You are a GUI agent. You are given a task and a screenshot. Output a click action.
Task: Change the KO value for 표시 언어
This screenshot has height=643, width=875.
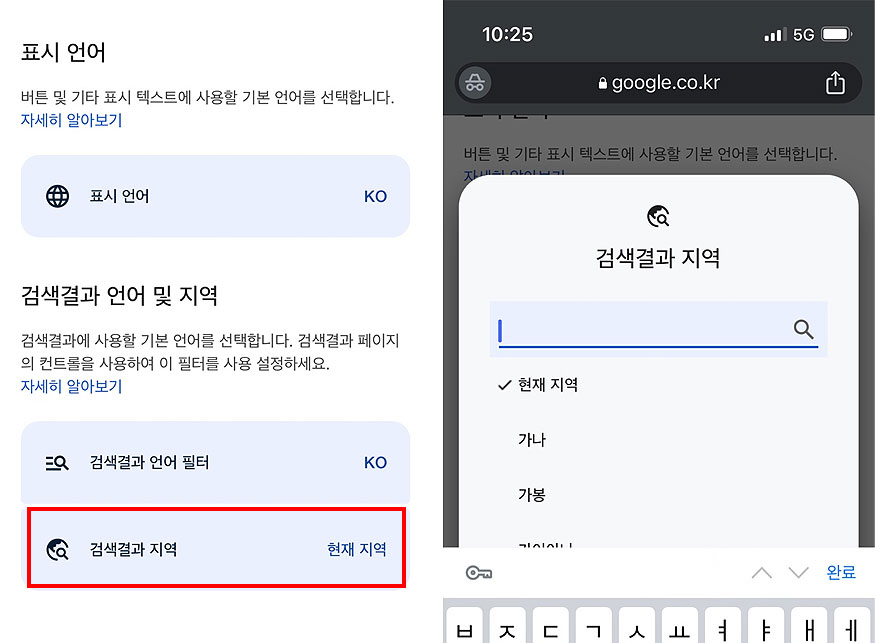pos(375,196)
